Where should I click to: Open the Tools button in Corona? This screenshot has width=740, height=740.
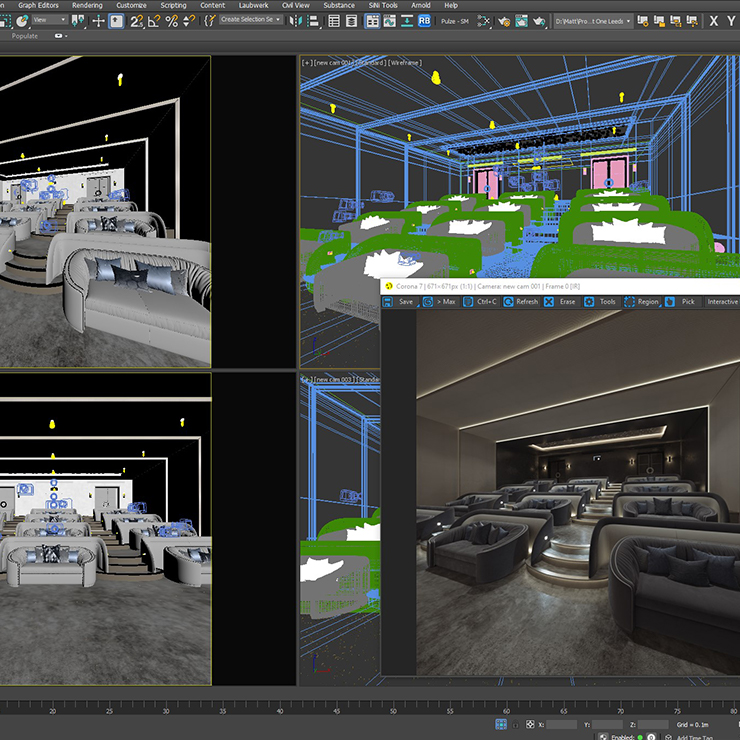pyautogui.click(x=600, y=302)
